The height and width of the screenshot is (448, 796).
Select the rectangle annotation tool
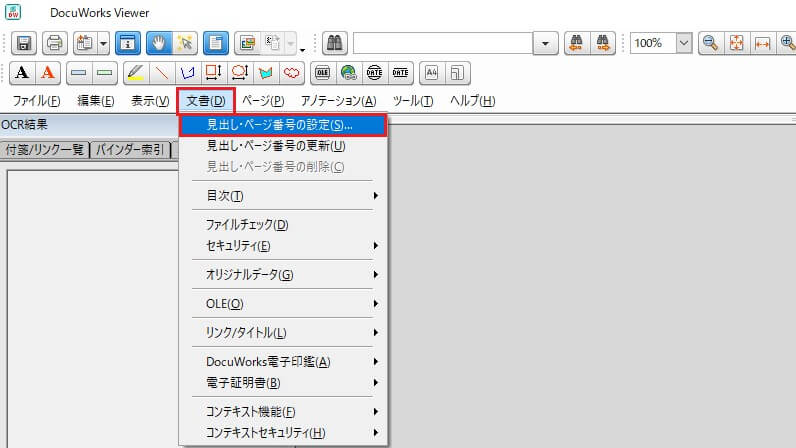tap(213, 73)
